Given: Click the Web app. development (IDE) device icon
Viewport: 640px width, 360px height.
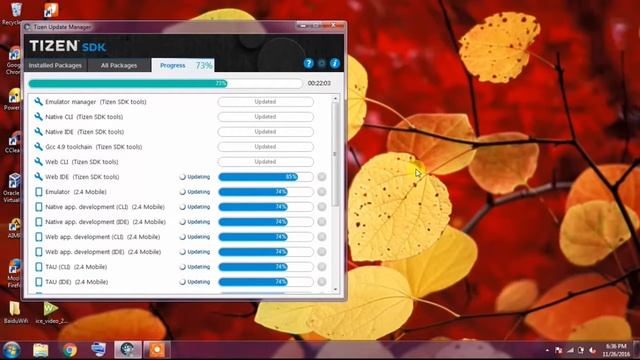Looking at the screenshot, I should coord(39,252).
